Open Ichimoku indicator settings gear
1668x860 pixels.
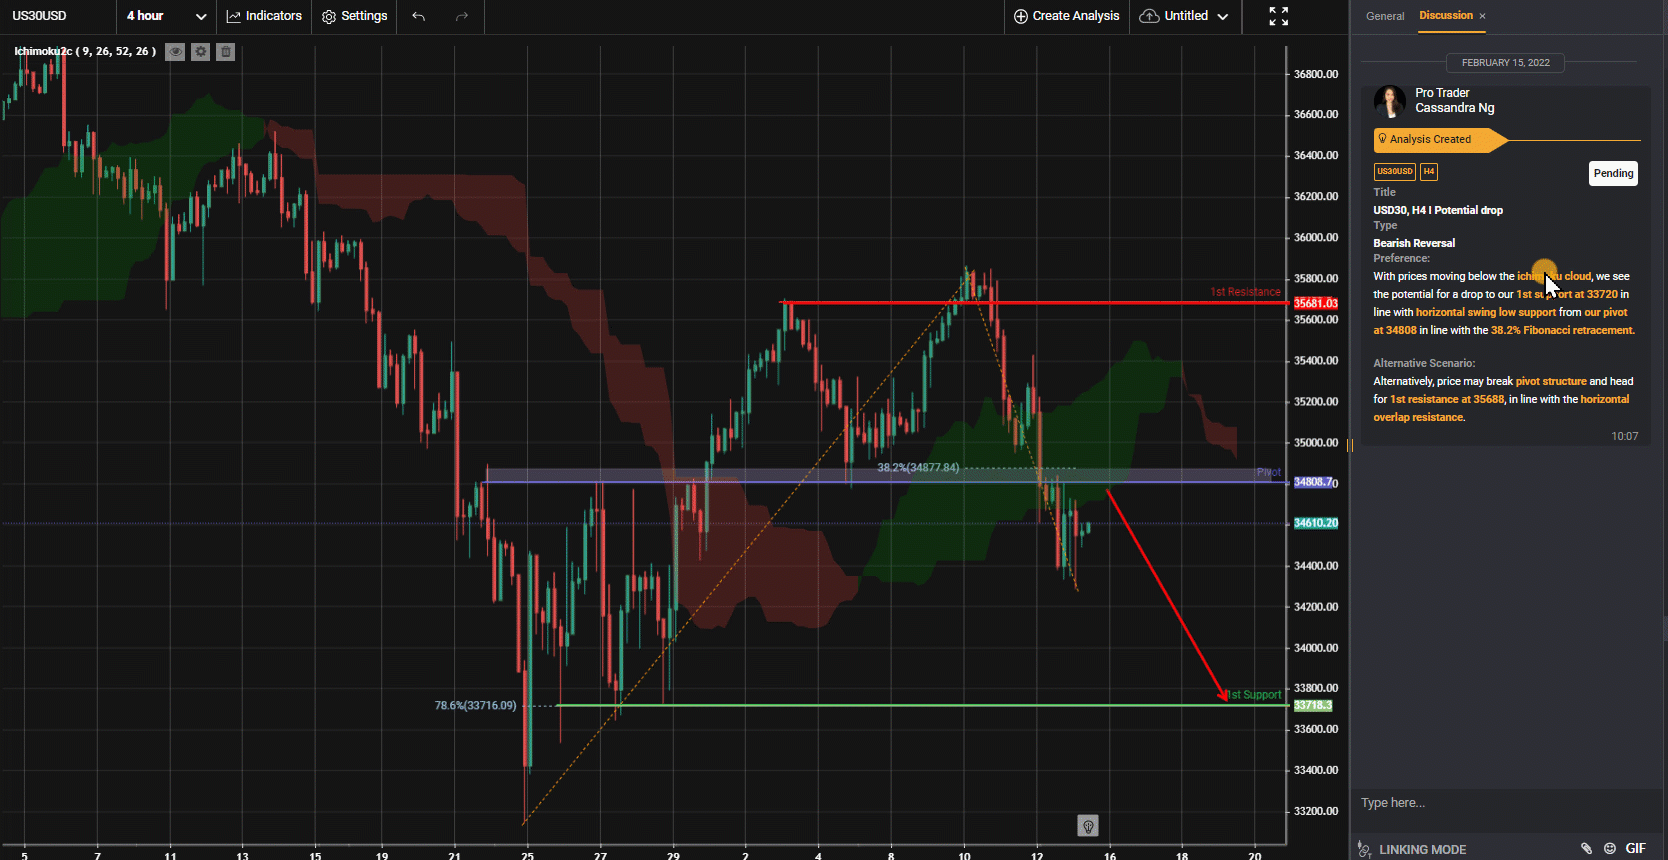click(x=201, y=52)
